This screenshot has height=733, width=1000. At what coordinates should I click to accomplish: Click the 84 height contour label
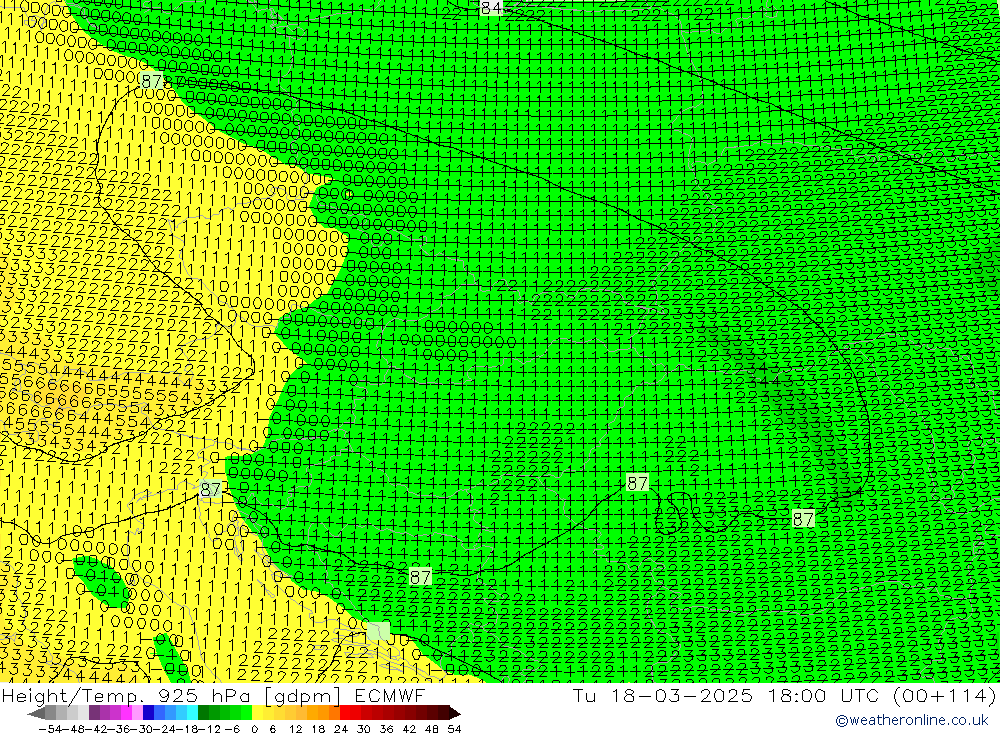coord(491,8)
